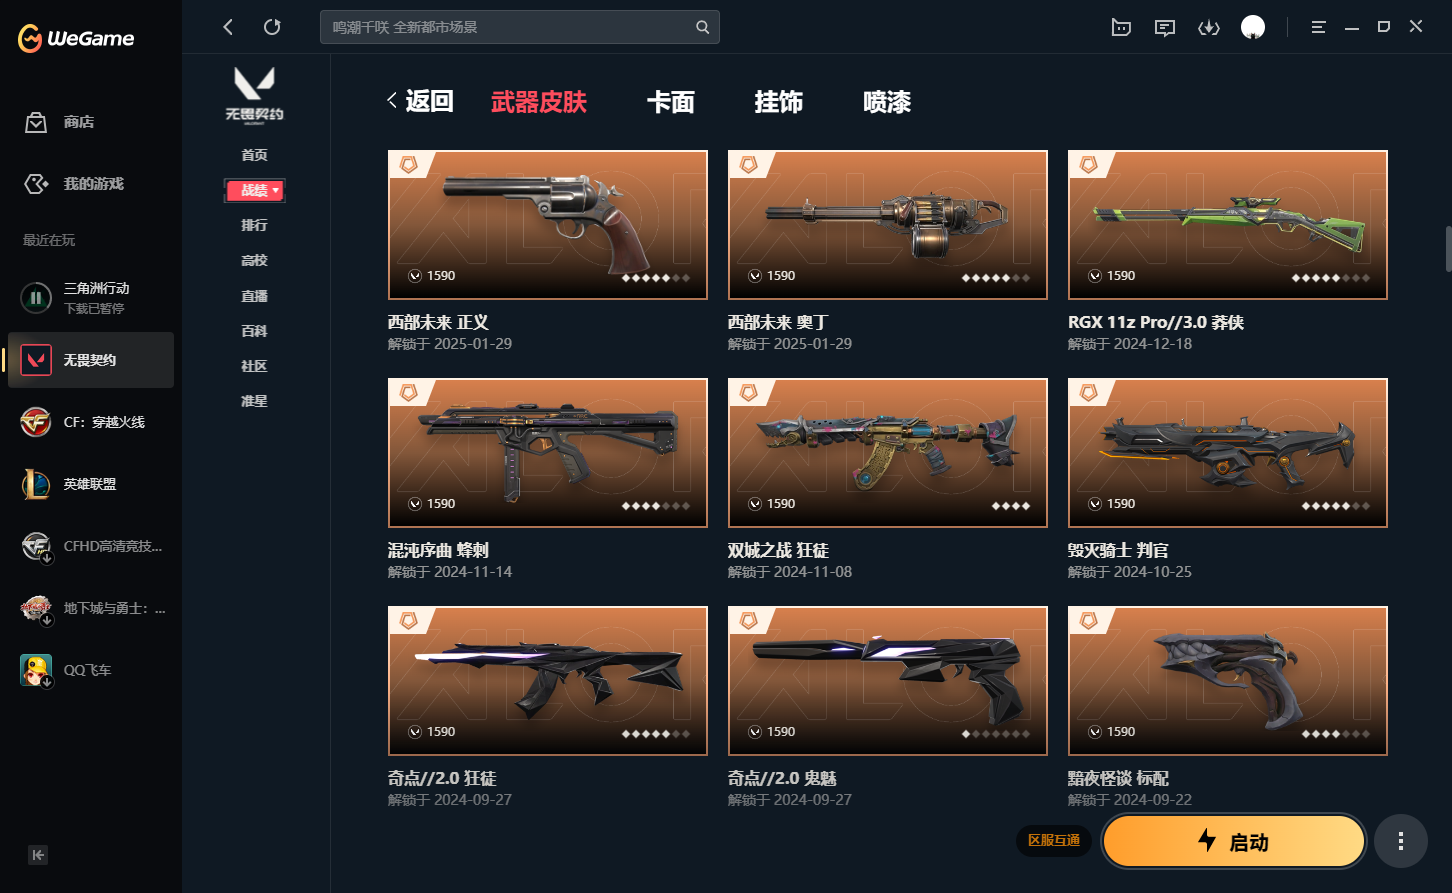Click the page refresh icon
1452x893 pixels.
pos(272,27)
